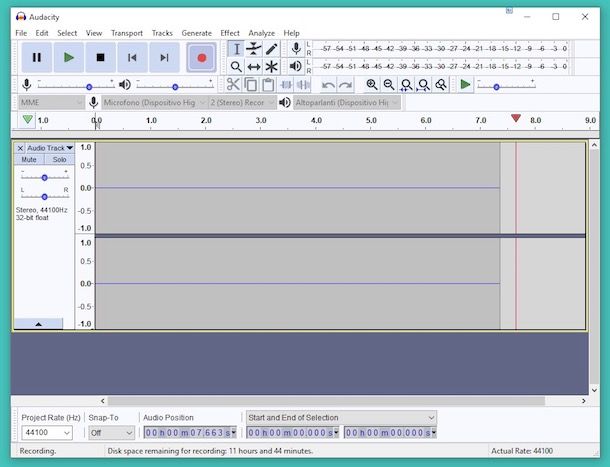Image resolution: width=610 pixels, height=467 pixels.
Task: Skip to start of track
Action: pyautogui.click(x=132, y=58)
